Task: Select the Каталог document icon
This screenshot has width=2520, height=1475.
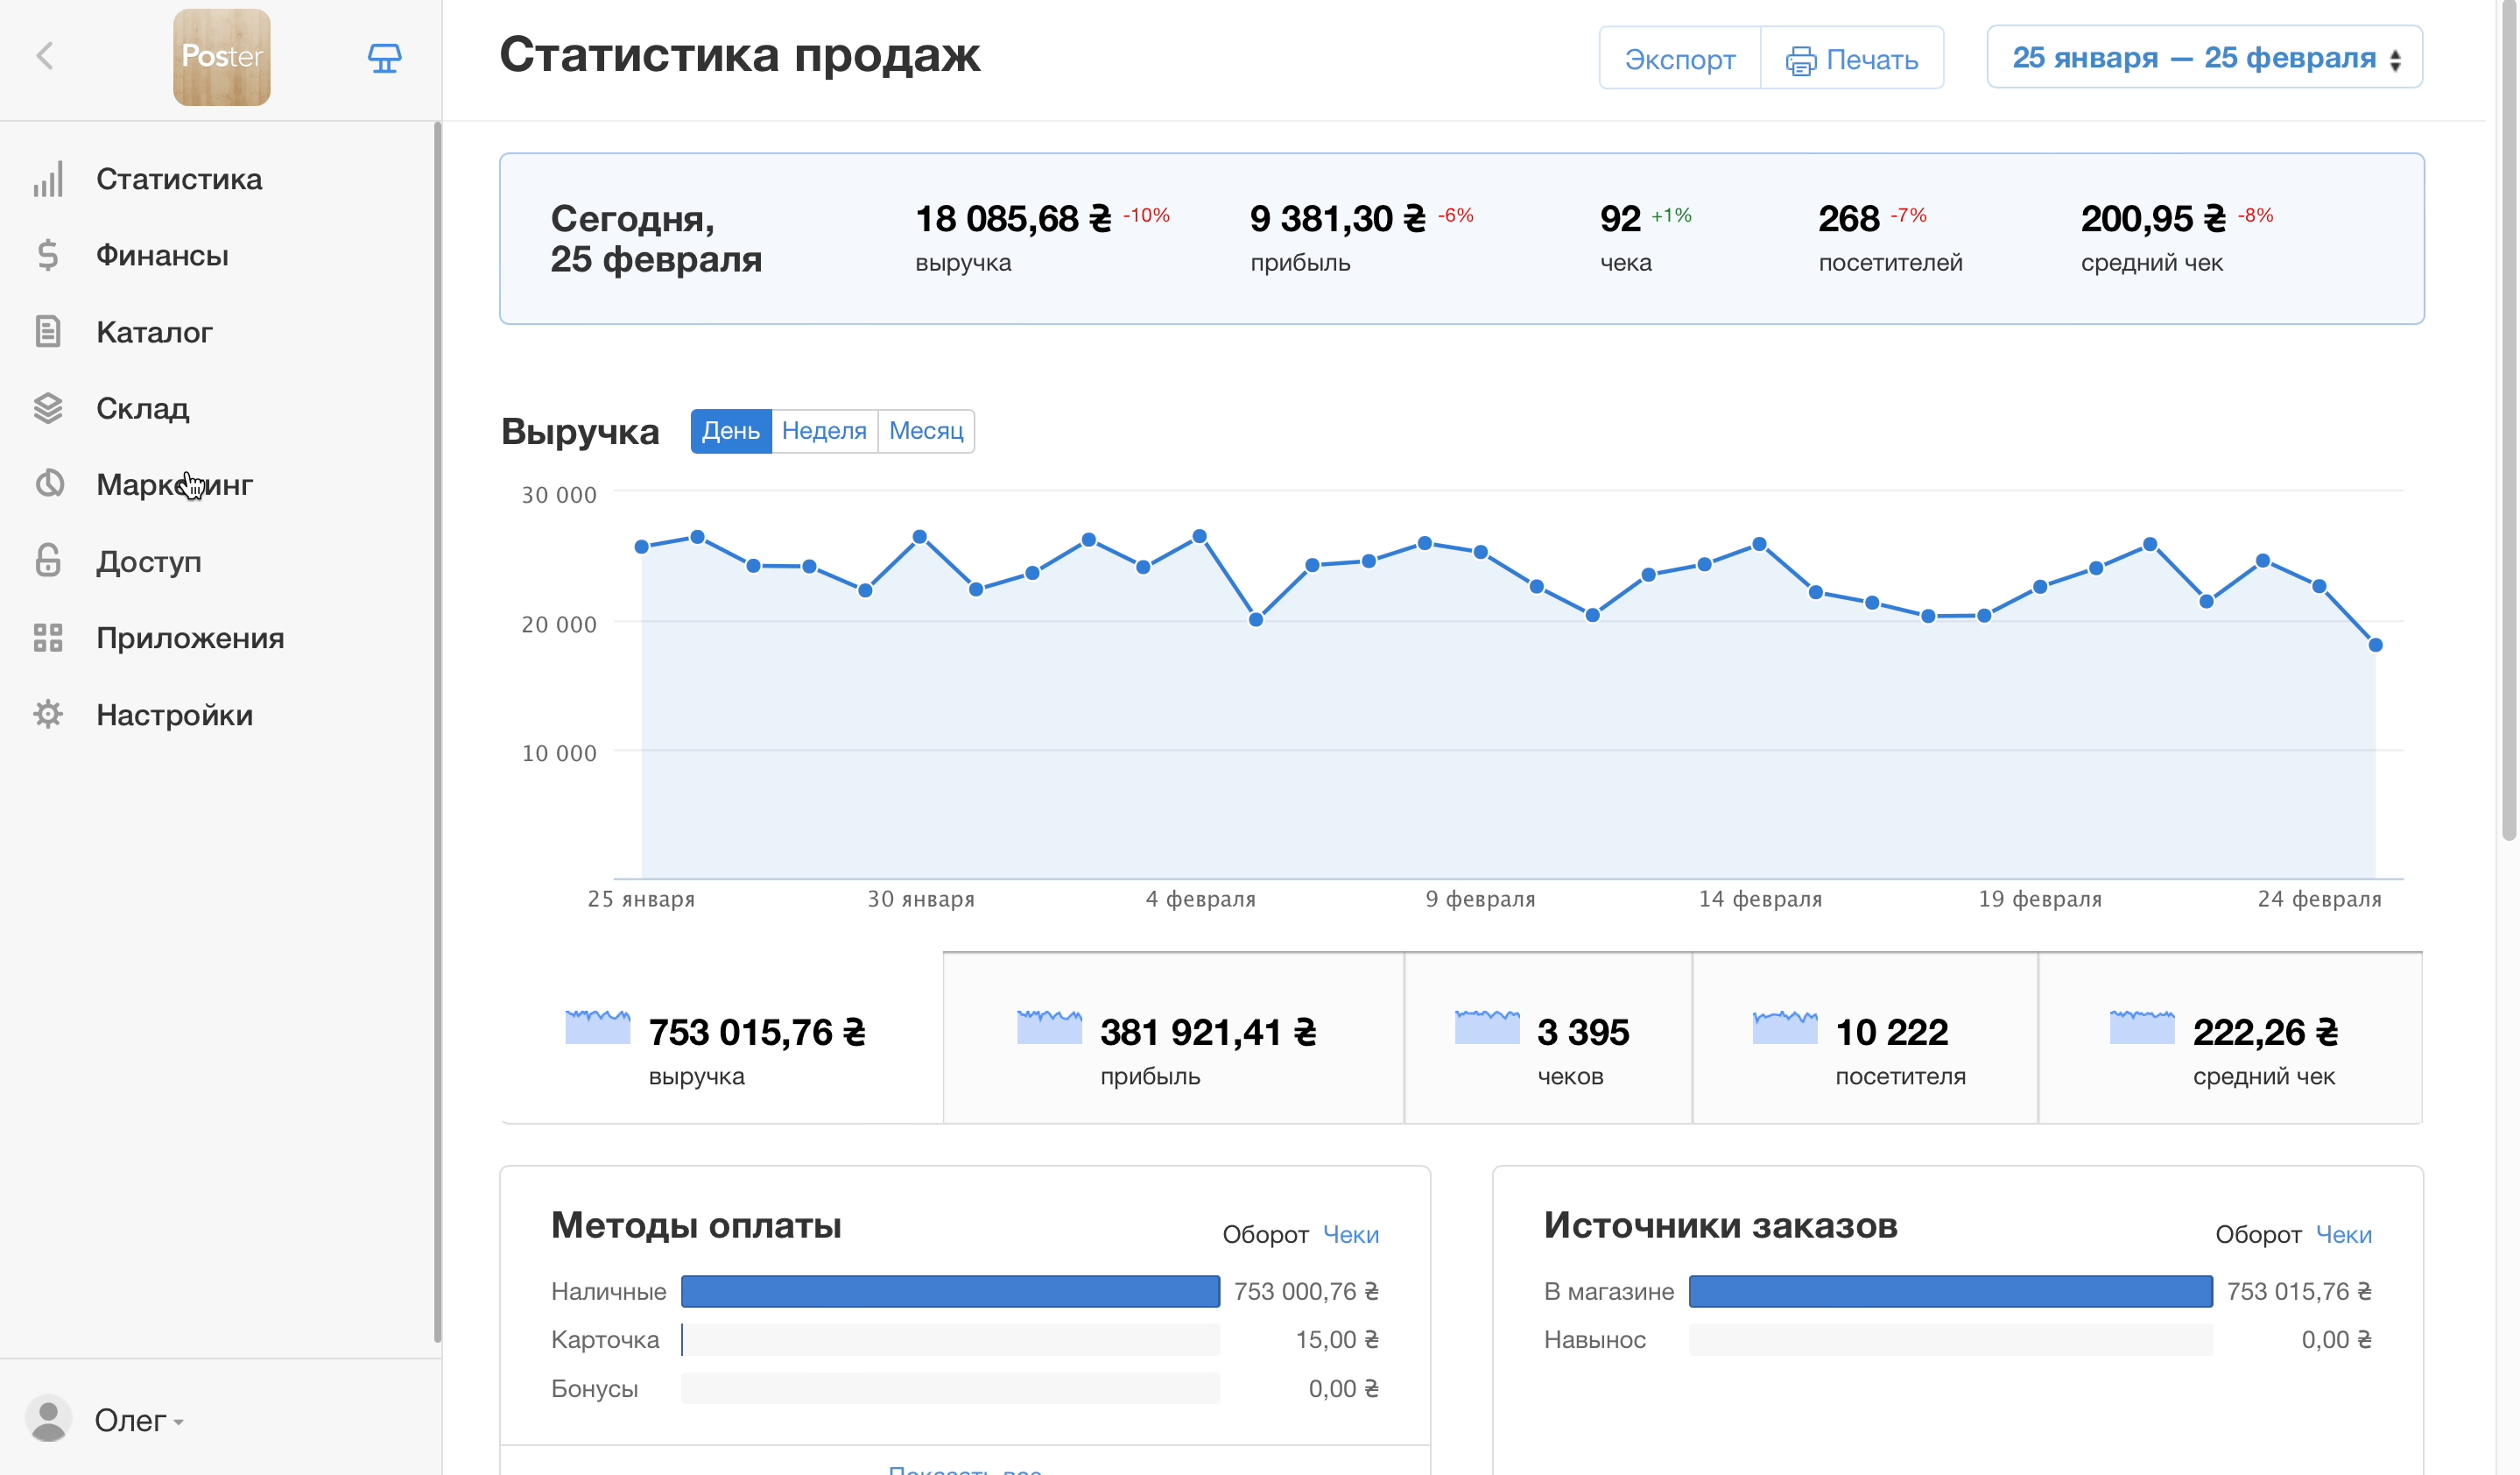Action: (x=48, y=331)
